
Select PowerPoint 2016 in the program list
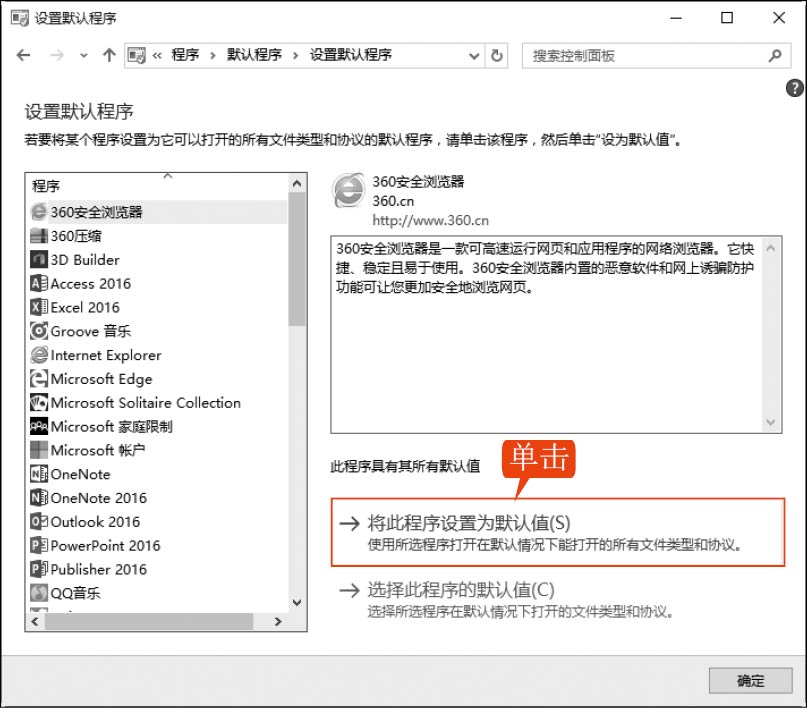pyautogui.click(x=158, y=545)
